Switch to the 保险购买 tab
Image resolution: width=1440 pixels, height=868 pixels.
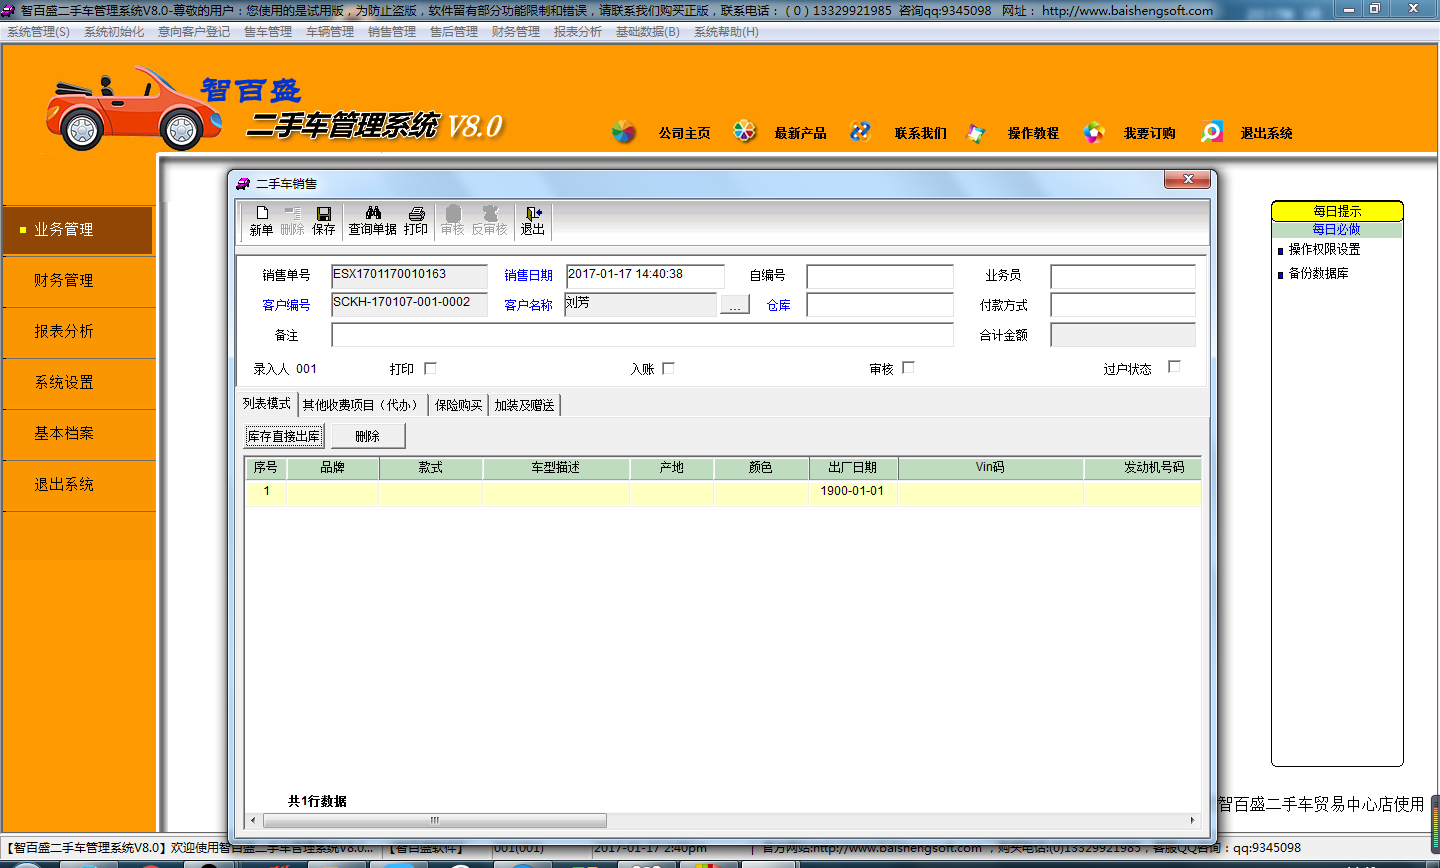[x=459, y=405]
